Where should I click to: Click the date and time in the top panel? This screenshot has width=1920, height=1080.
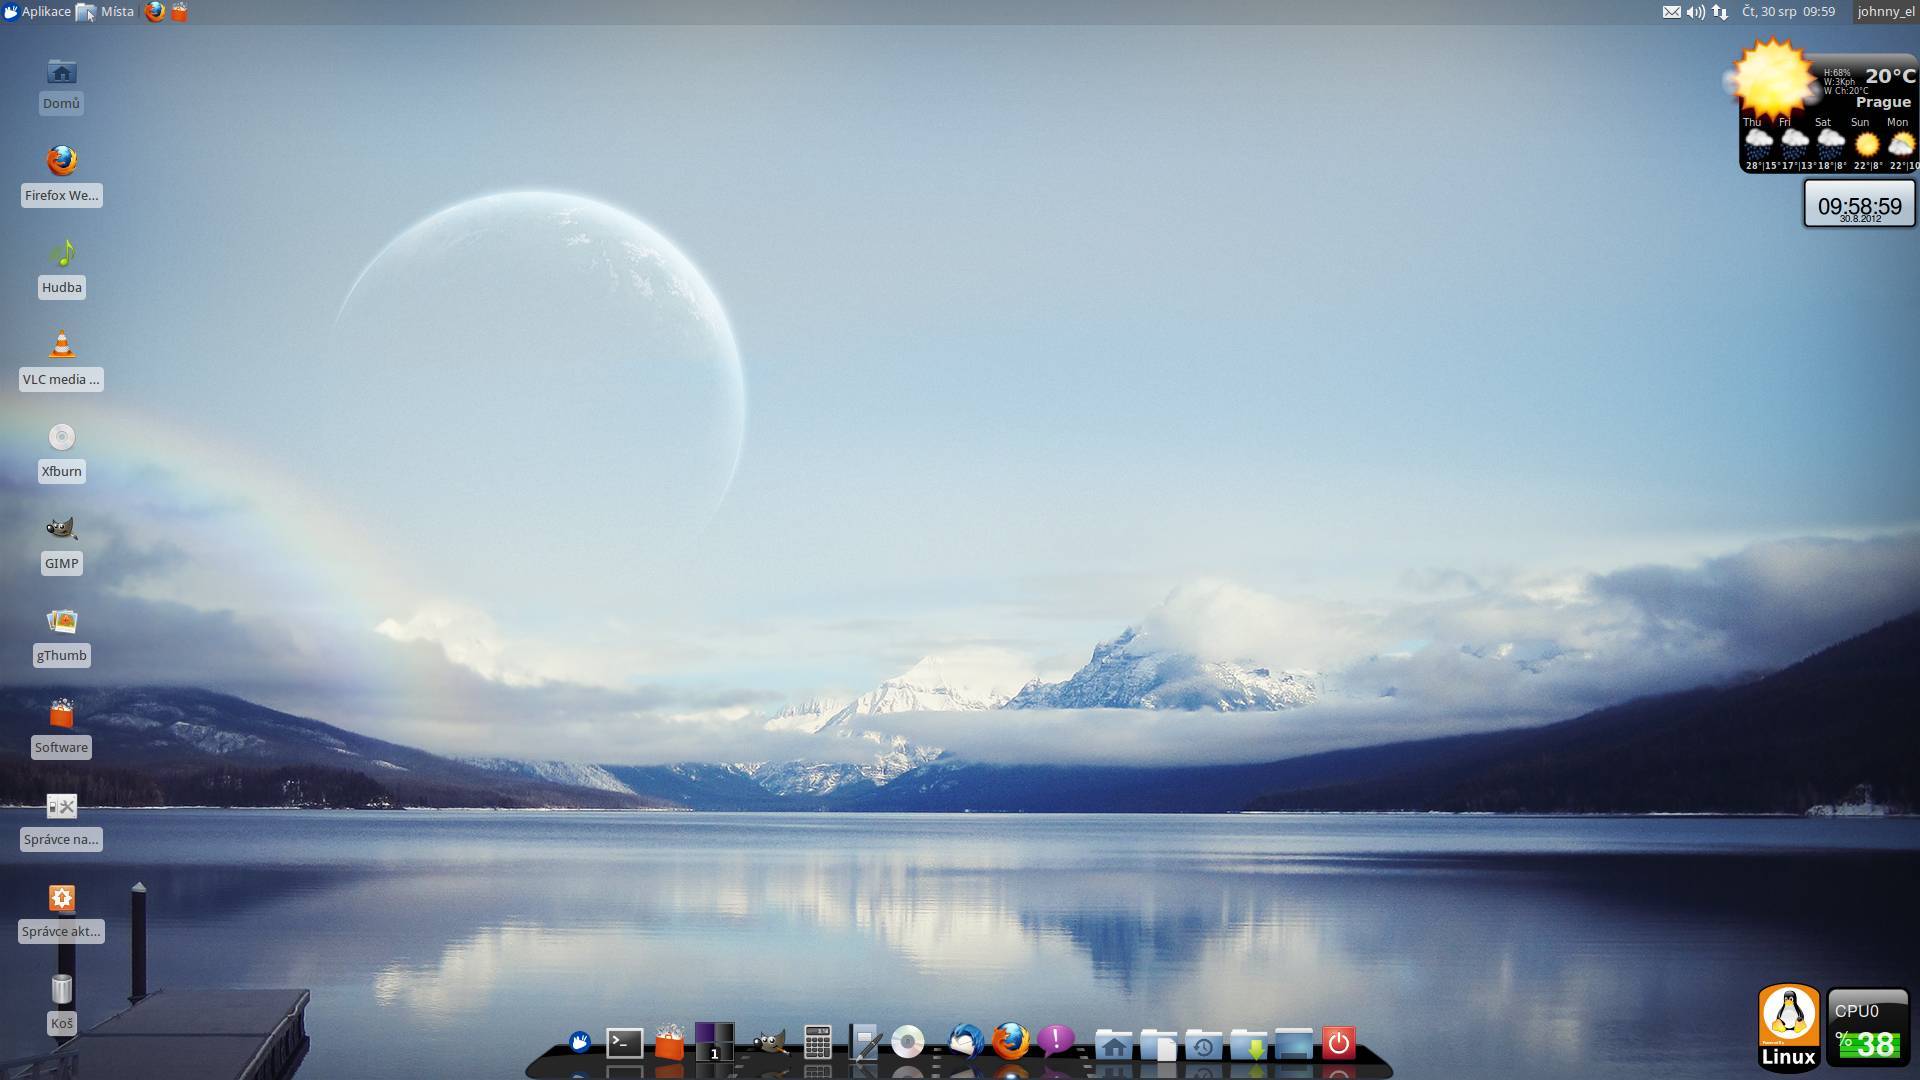pyautogui.click(x=1788, y=12)
